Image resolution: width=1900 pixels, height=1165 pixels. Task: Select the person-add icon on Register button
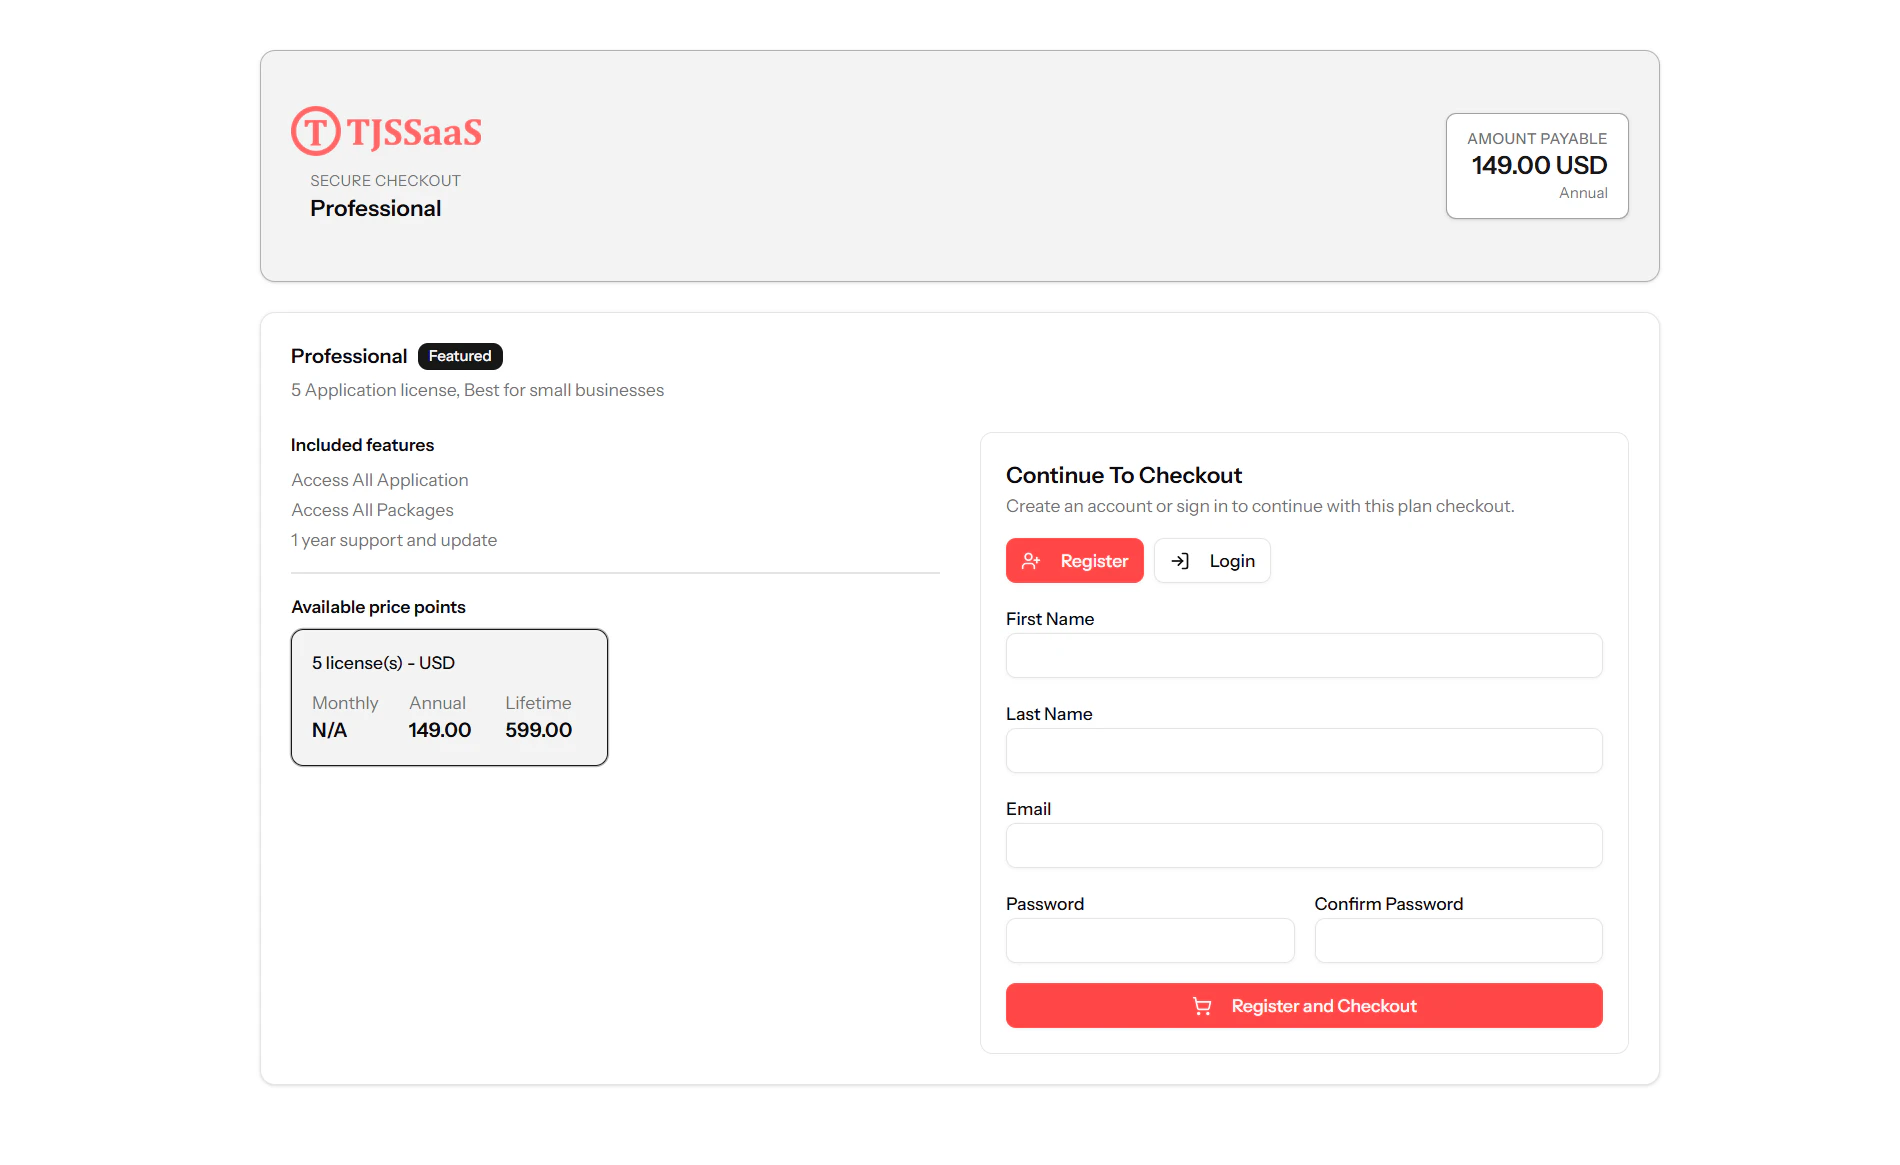tap(1030, 561)
